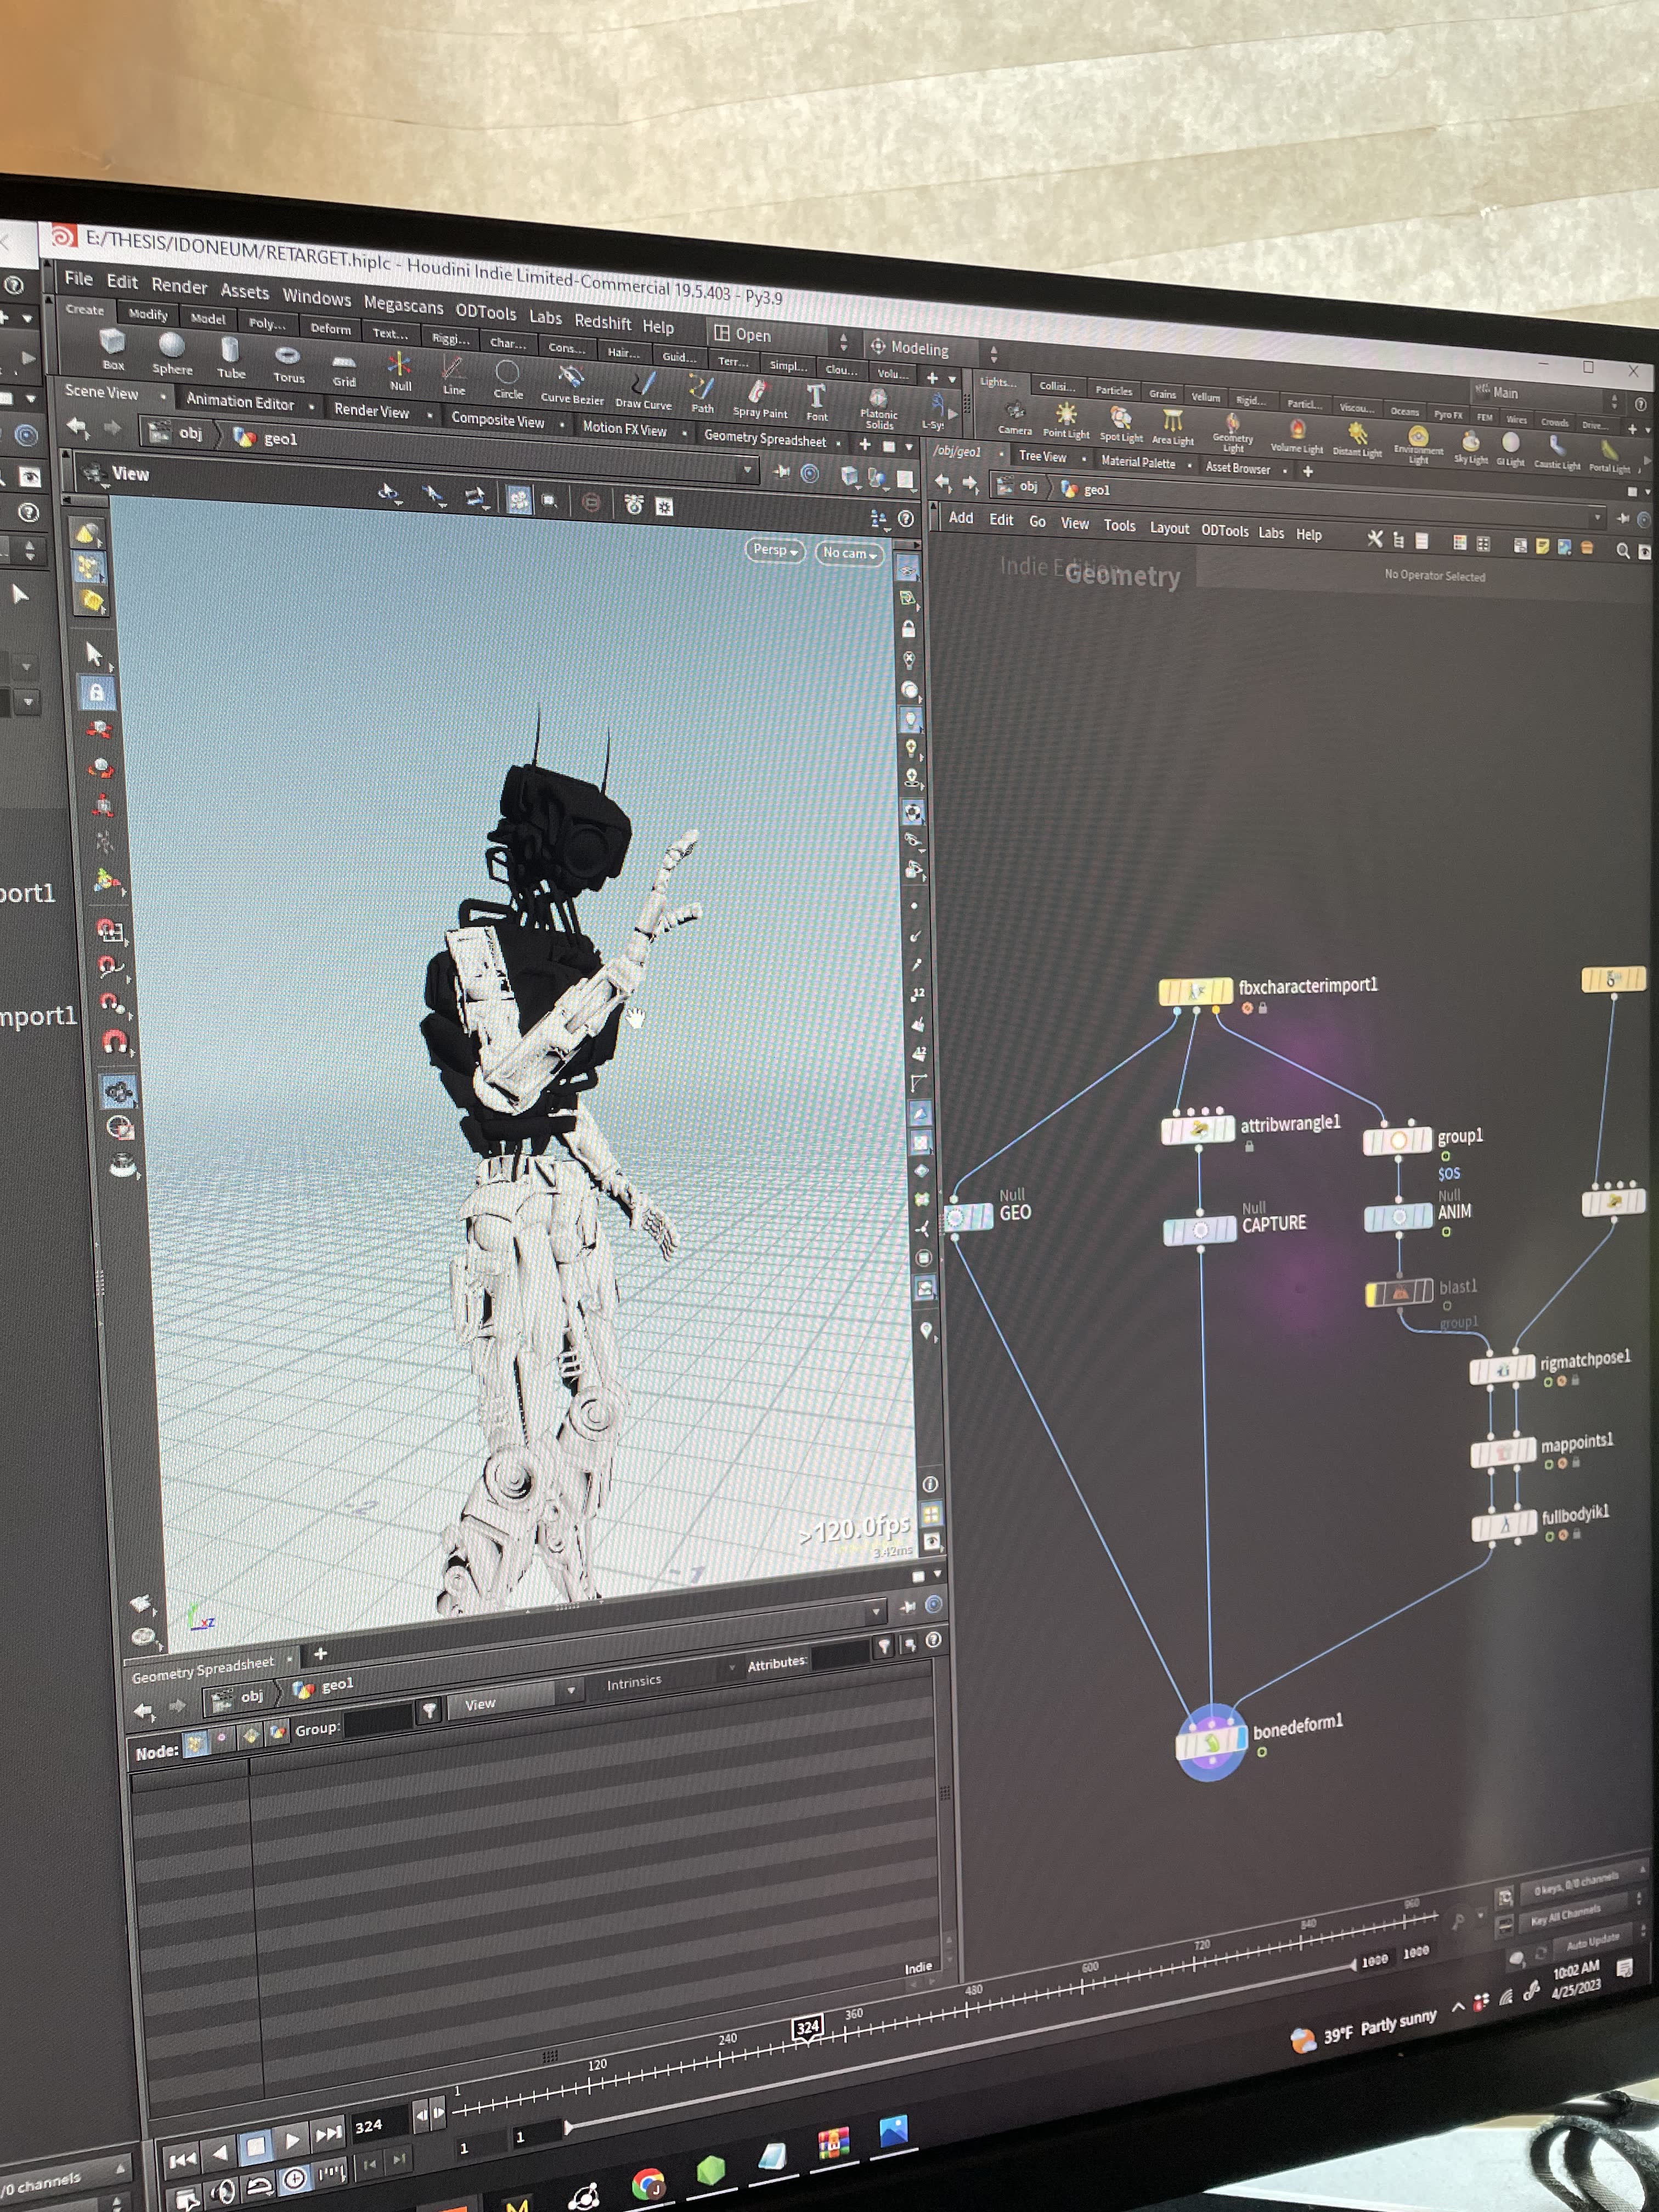Switch to the Animation Editor tab
The width and height of the screenshot is (1659, 2212).
tap(240, 402)
